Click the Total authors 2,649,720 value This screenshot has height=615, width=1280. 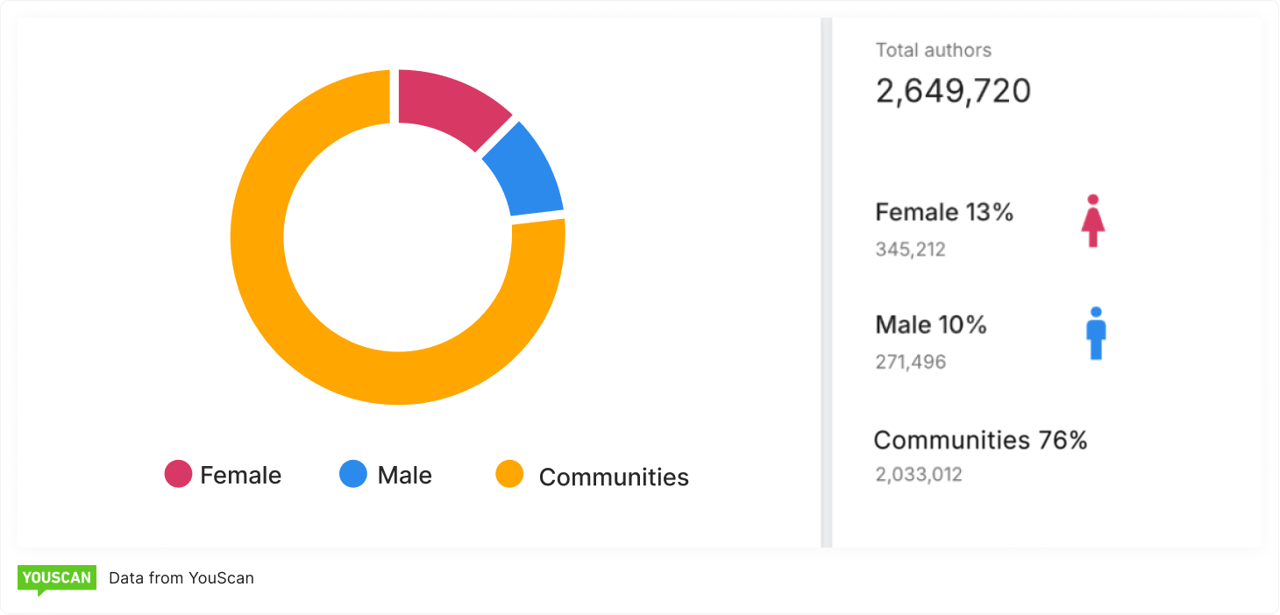[x=953, y=90]
